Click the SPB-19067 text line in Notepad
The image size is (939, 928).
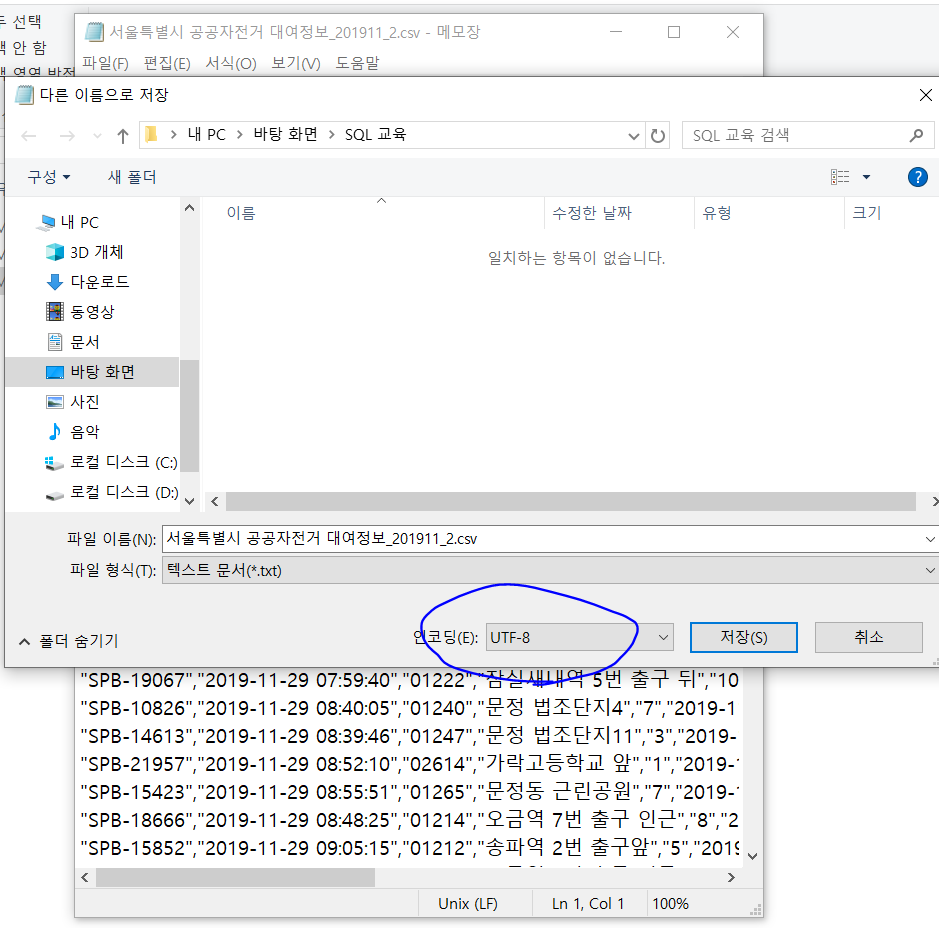(x=410, y=680)
